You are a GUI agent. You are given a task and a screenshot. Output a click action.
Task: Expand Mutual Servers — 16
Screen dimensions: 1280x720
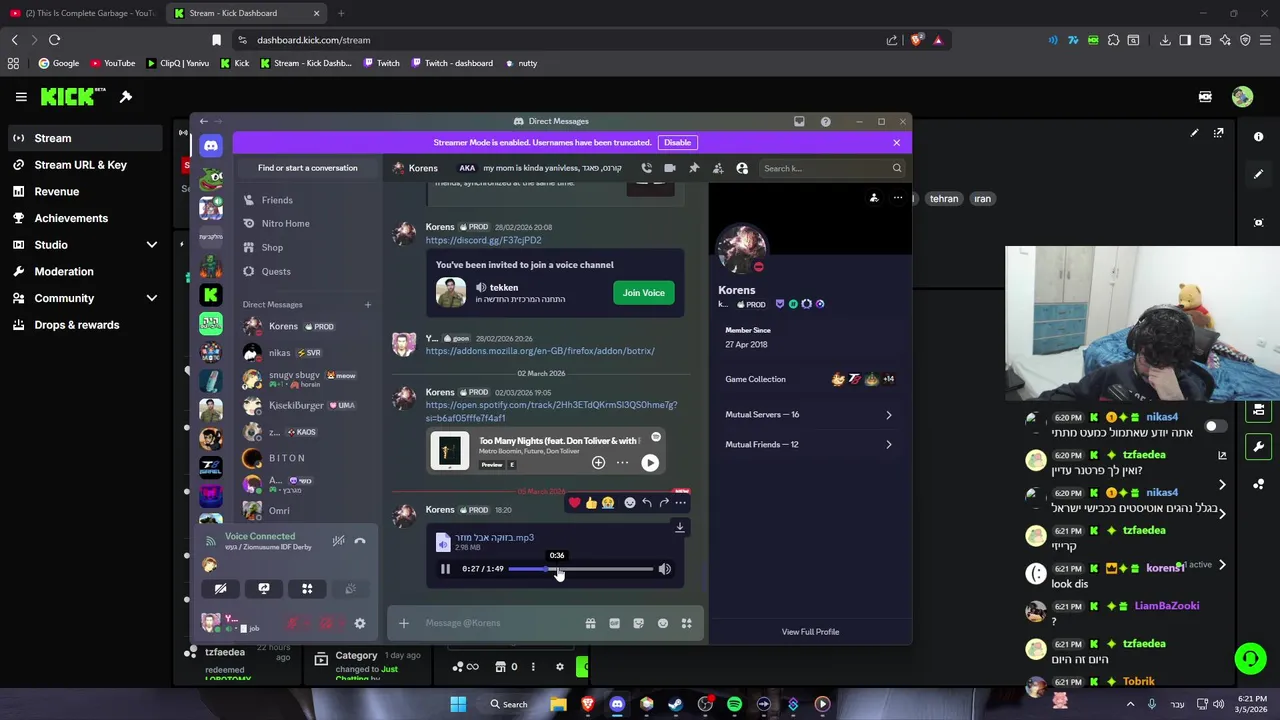point(808,414)
